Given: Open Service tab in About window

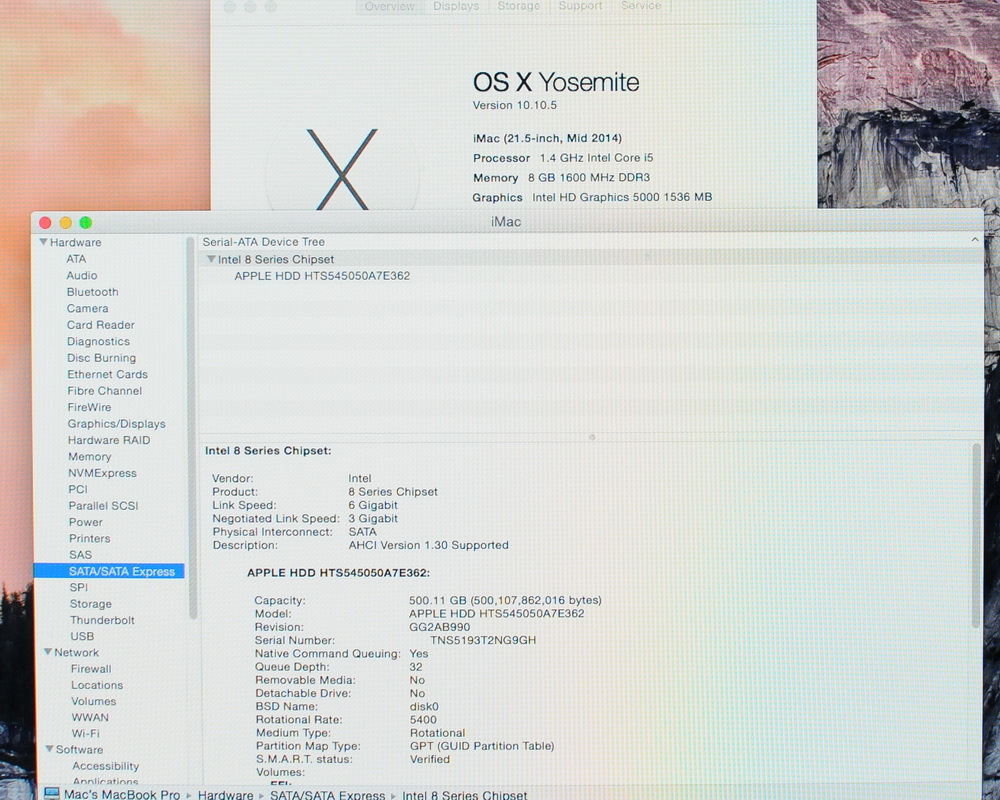Looking at the screenshot, I should (x=641, y=6).
